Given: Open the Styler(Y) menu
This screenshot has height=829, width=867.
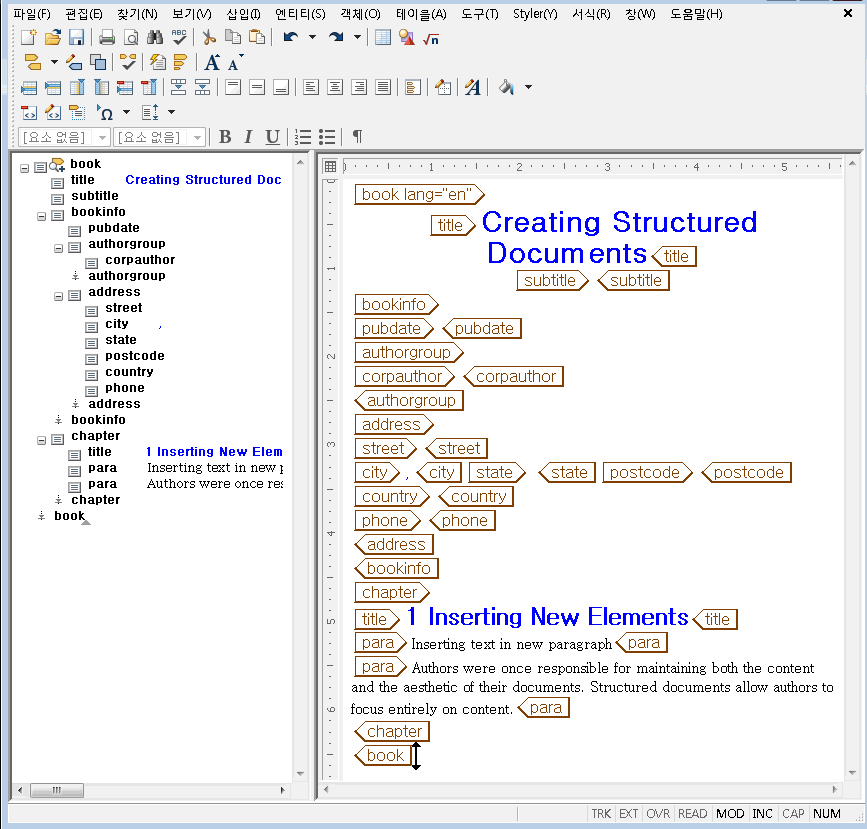Looking at the screenshot, I should [535, 14].
